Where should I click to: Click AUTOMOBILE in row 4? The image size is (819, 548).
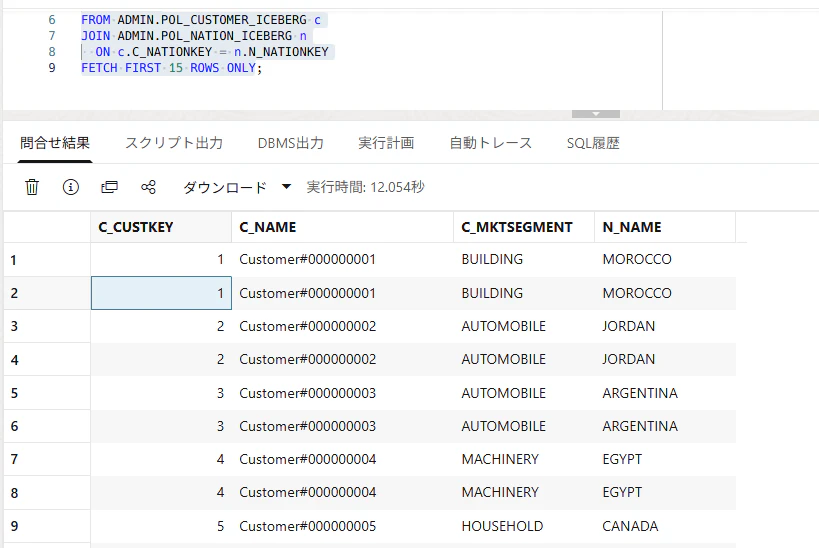(x=504, y=359)
